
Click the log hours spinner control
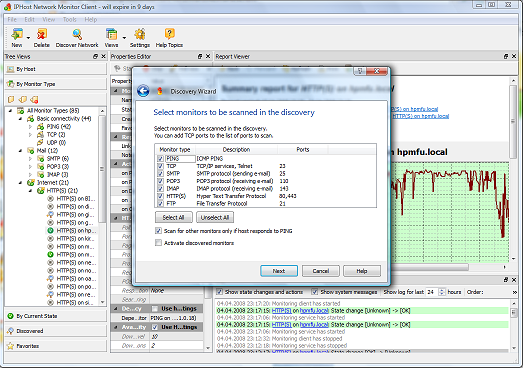442,292
